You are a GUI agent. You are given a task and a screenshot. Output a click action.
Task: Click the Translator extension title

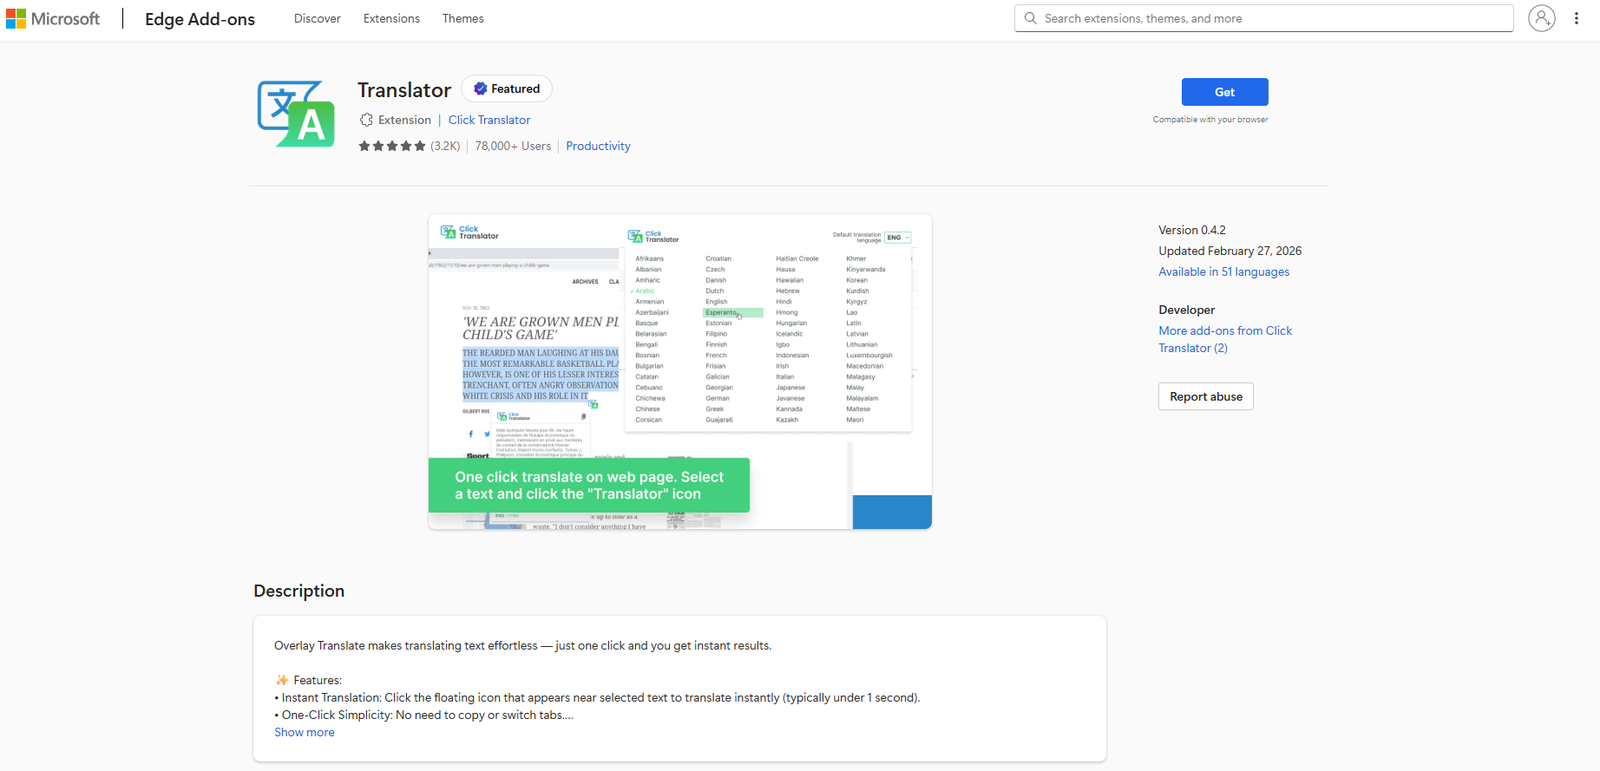point(404,90)
